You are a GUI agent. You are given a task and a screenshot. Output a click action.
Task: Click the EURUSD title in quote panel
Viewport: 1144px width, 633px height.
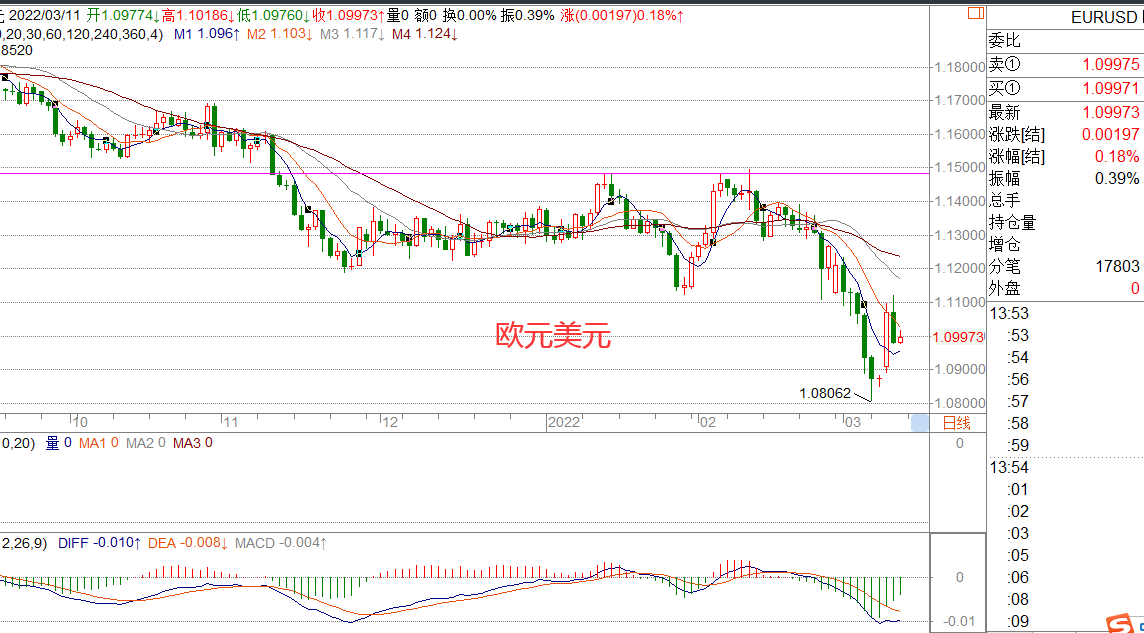tap(1106, 18)
